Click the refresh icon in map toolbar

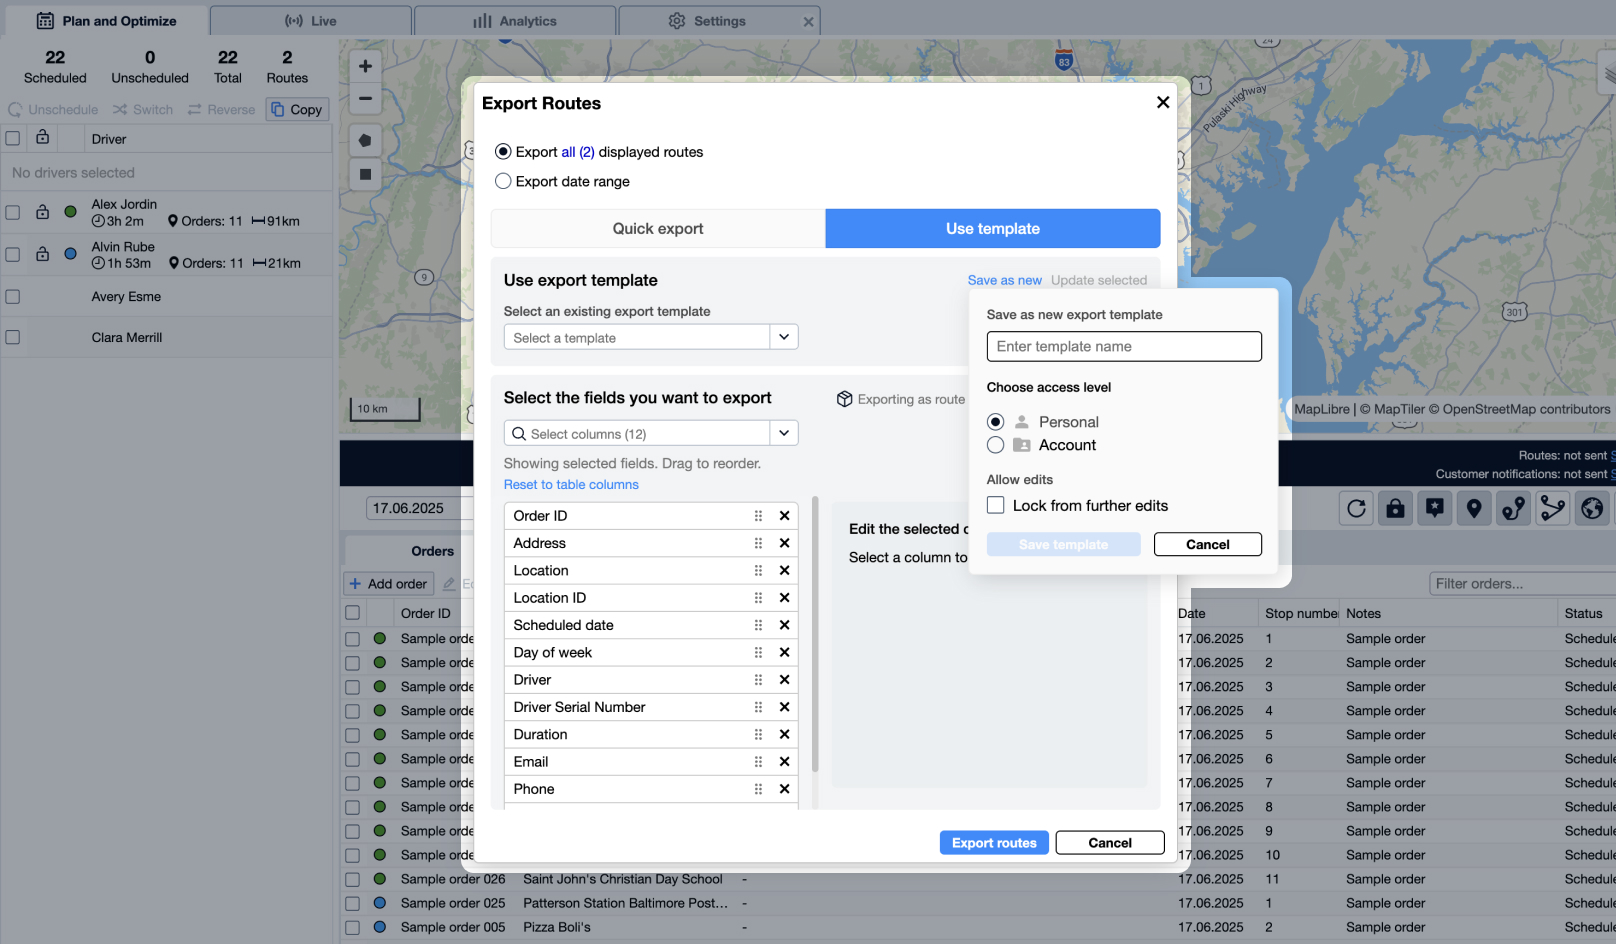pyautogui.click(x=1356, y=509)
